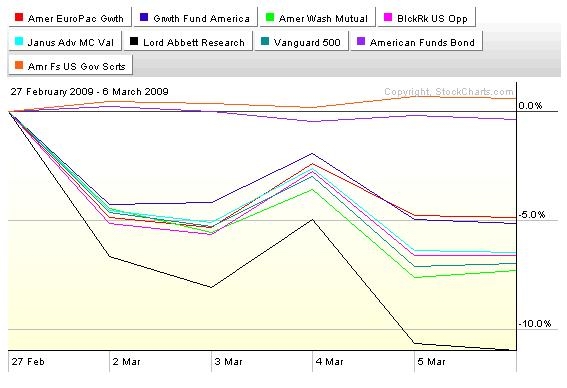Click the Amer Wash Mutual legend button
Image resolution: width=567 pixels, height=388 pixels.
[x=317, y=17]
